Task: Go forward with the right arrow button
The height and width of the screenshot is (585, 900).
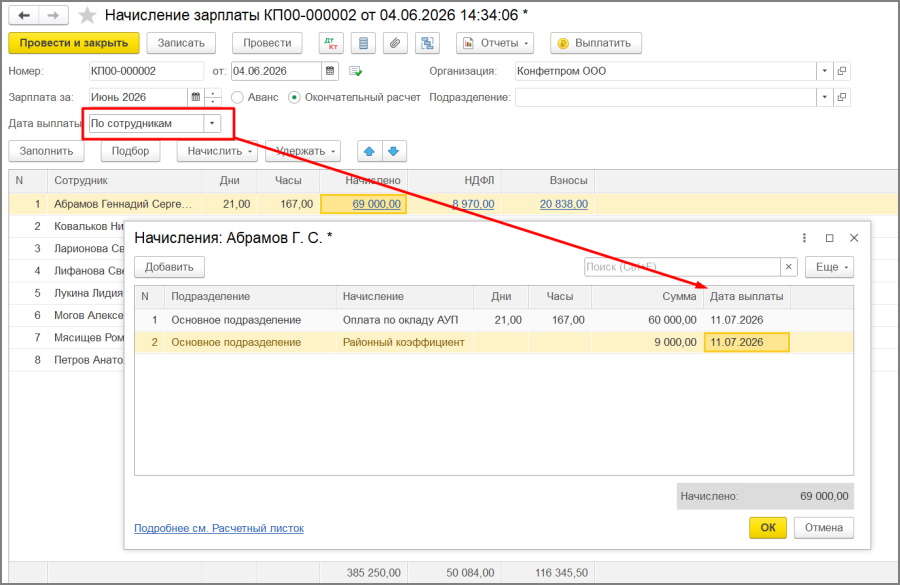Action: tap(53, 15)
